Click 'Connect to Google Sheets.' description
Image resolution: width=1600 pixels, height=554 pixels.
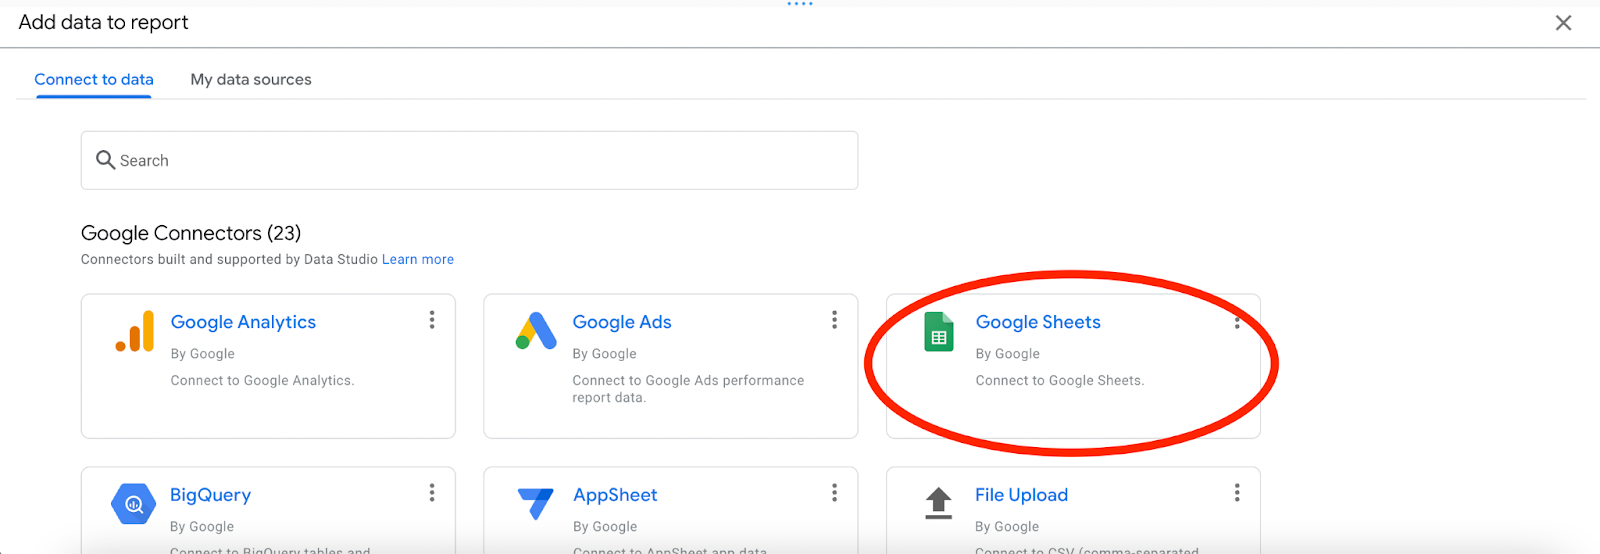pos(1060,380)
